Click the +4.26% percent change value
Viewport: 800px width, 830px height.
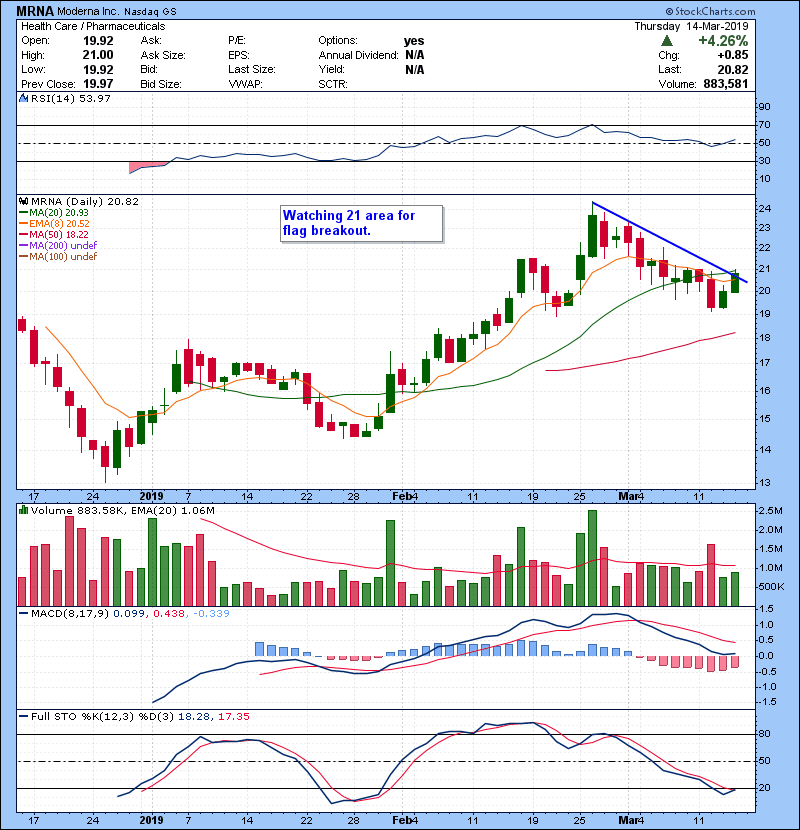click(723, 41)
